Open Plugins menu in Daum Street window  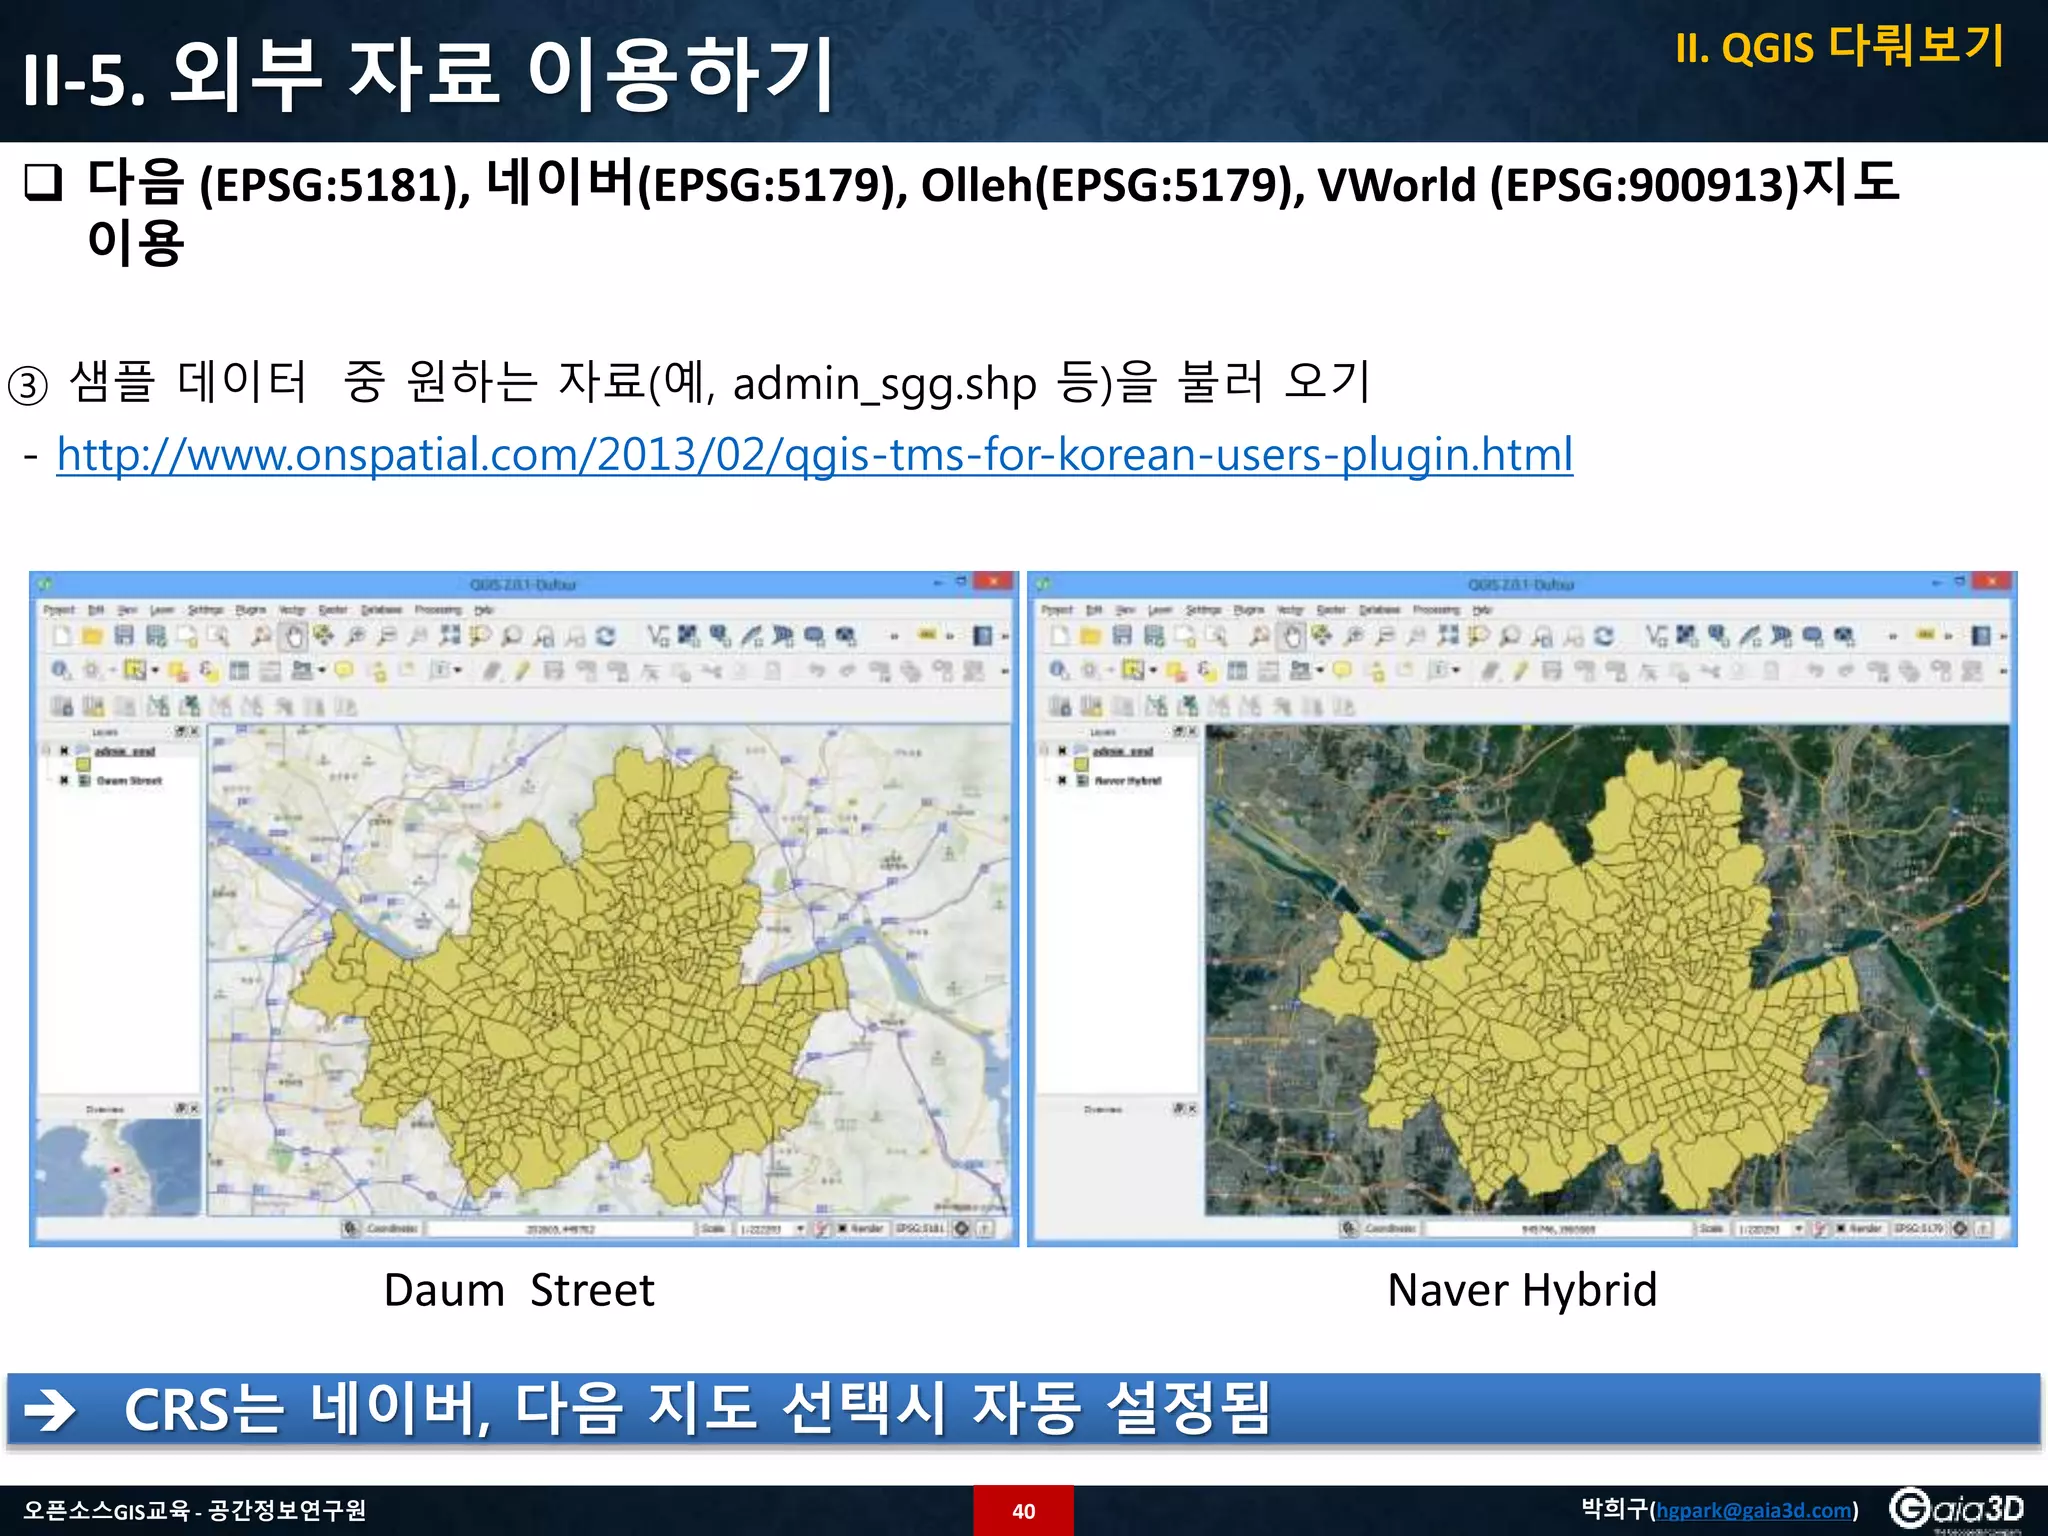(251, 610)
